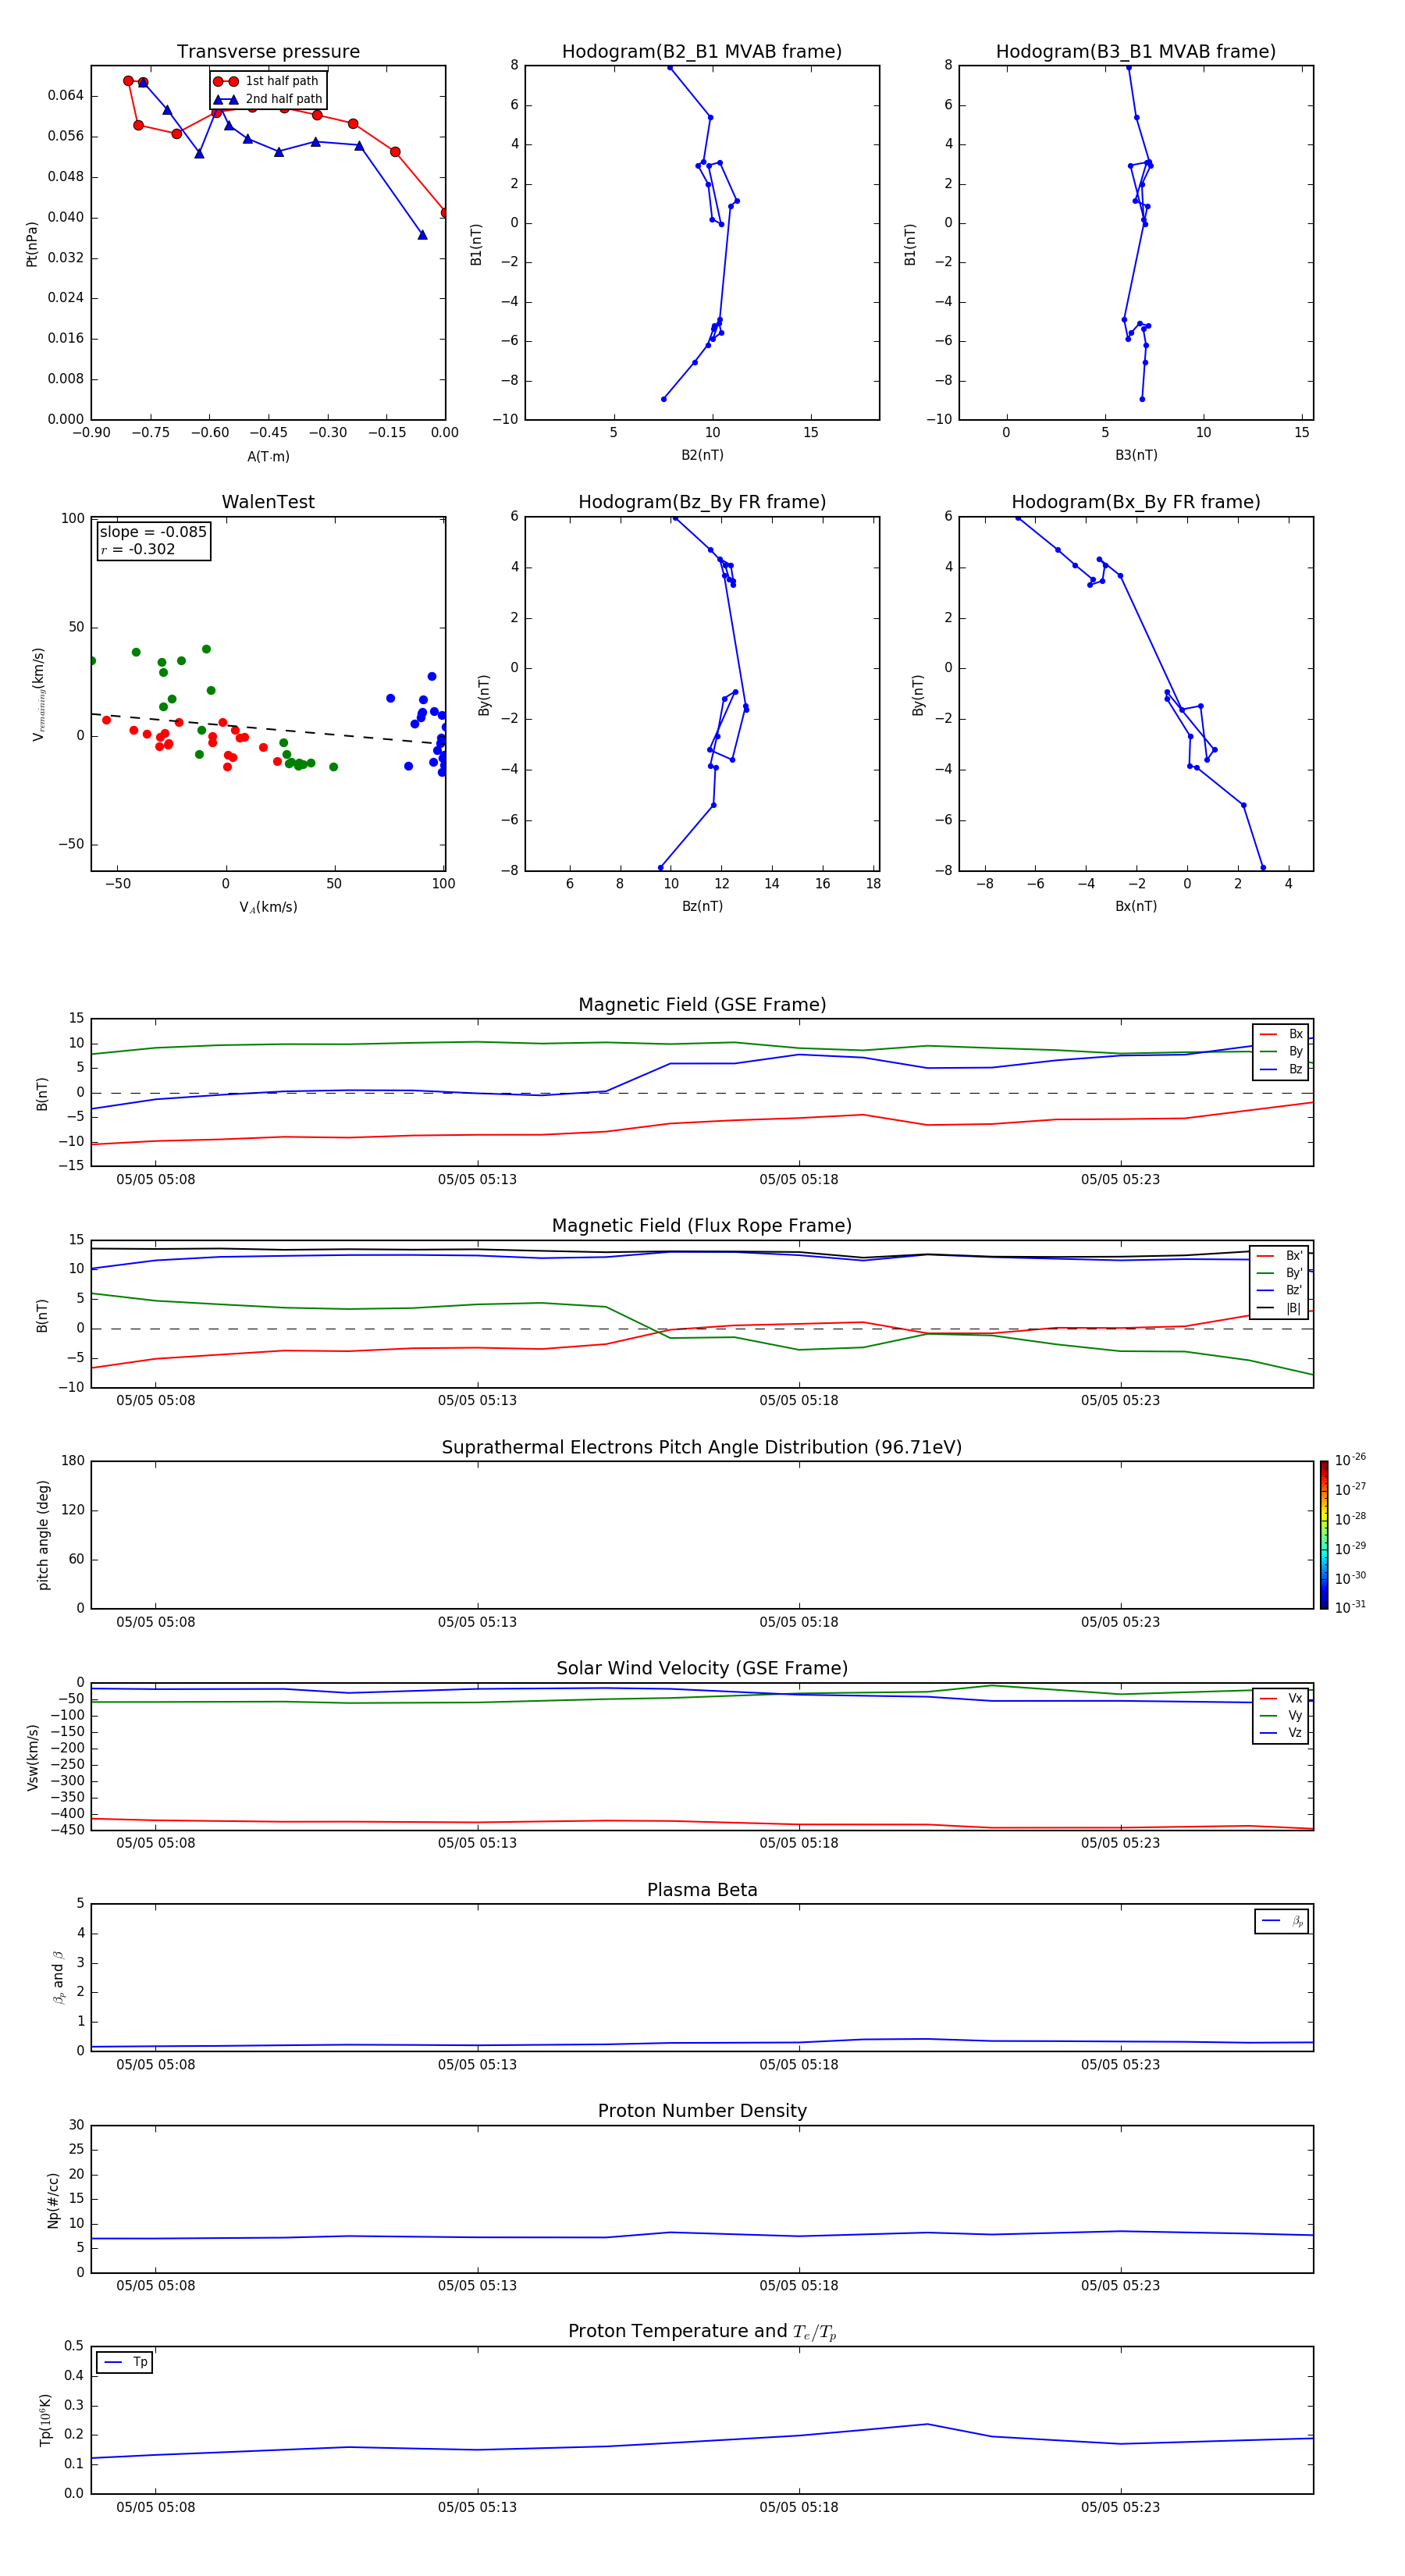Viewport: 1405px width, 2576px height.
Task: Click '05/05 05:23' tick under Proton Temperature
Action: [1120, 2507]
